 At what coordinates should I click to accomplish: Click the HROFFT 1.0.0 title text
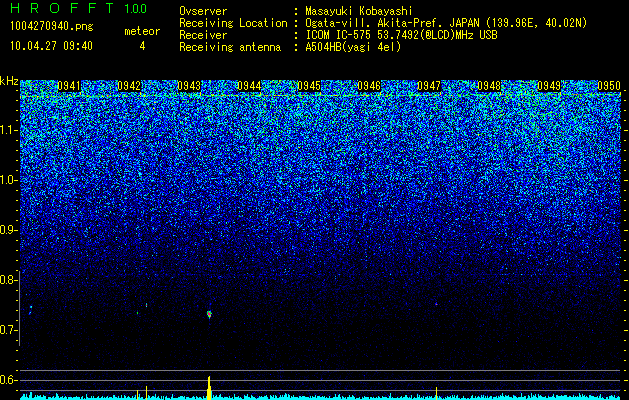click(78, 8)
